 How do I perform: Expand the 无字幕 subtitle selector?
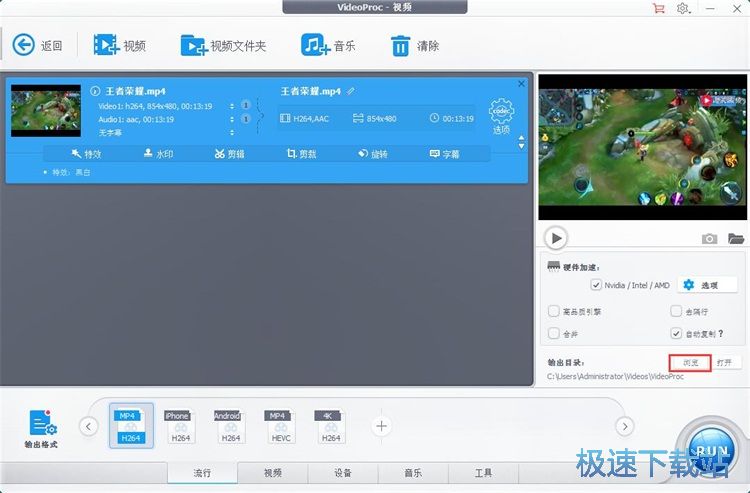click(232, 132)
